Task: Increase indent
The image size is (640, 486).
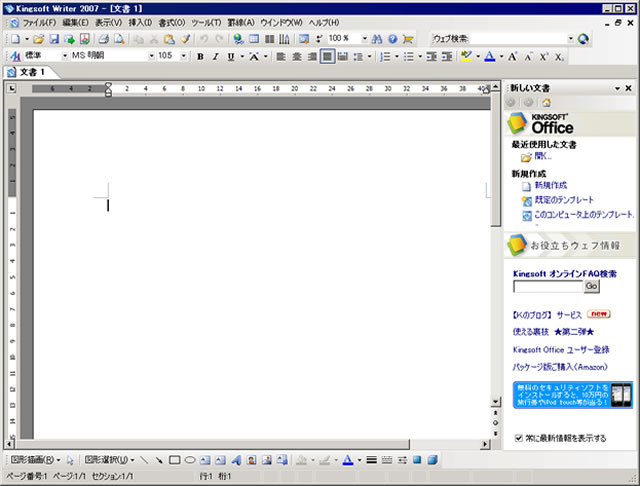Action: pos(447,57)
